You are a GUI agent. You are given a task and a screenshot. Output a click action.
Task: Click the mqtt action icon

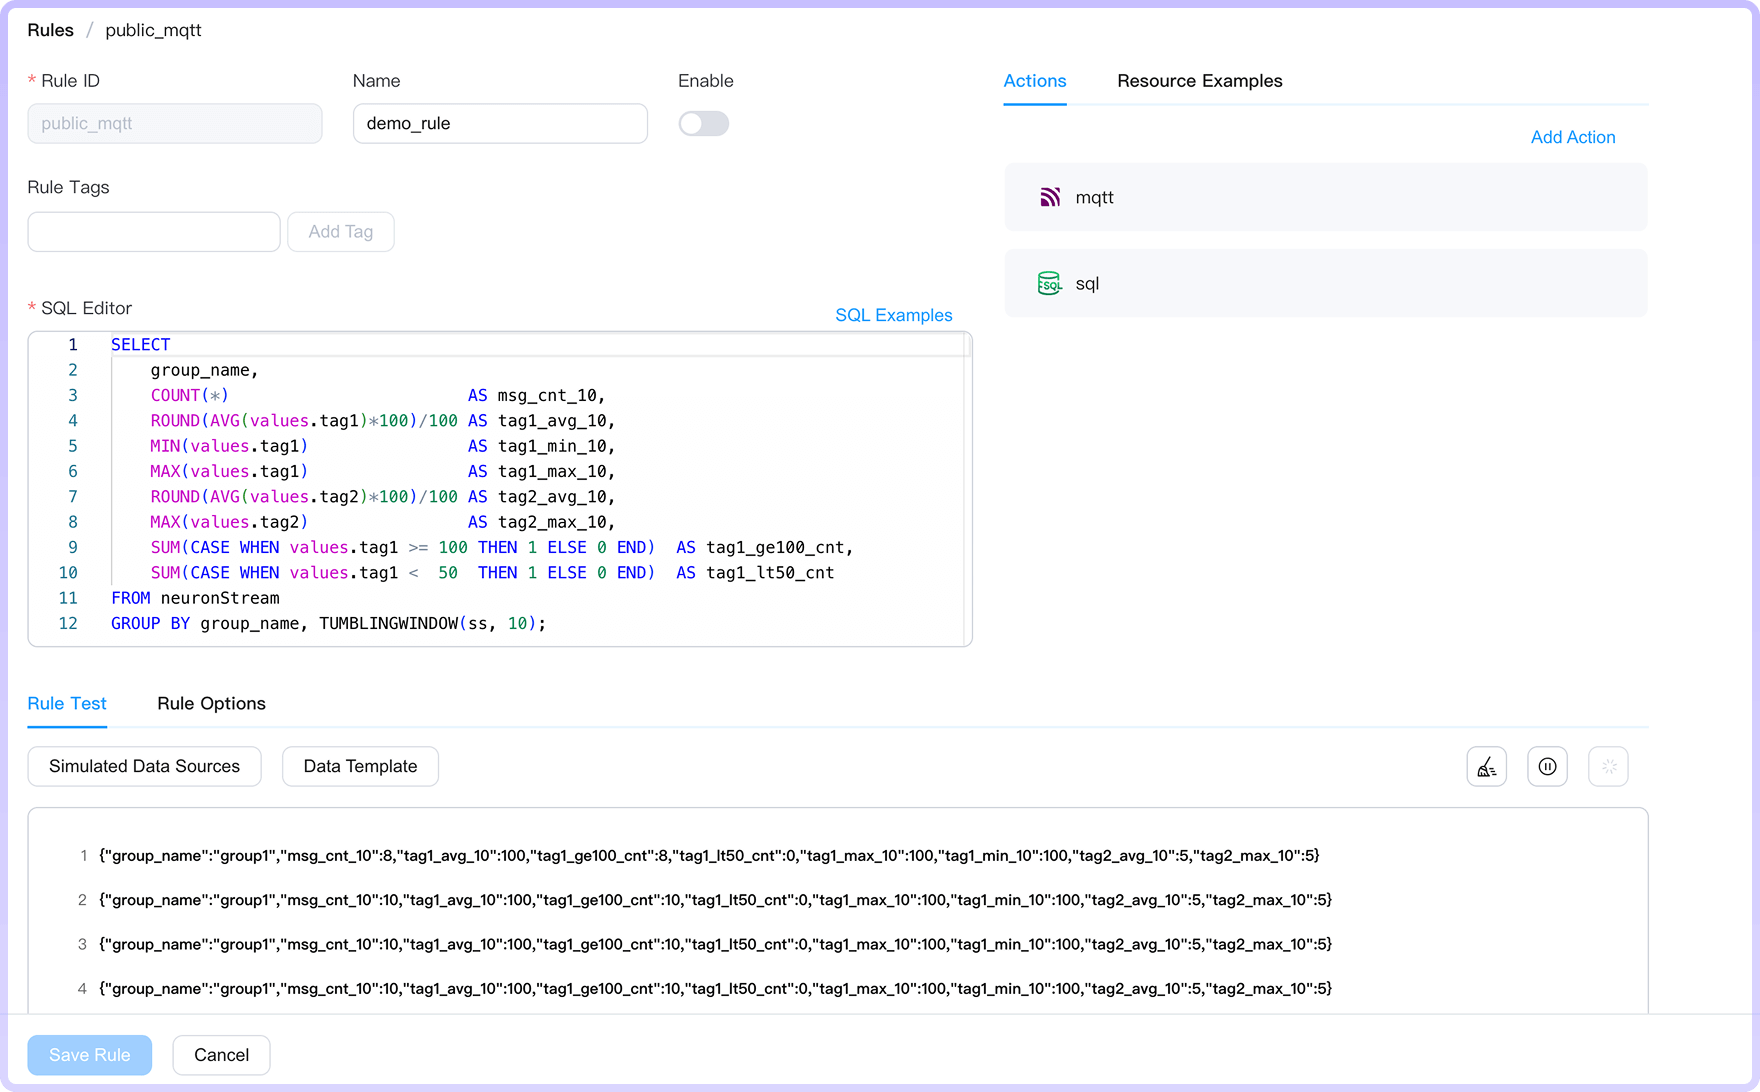(x=1050, y=197)
